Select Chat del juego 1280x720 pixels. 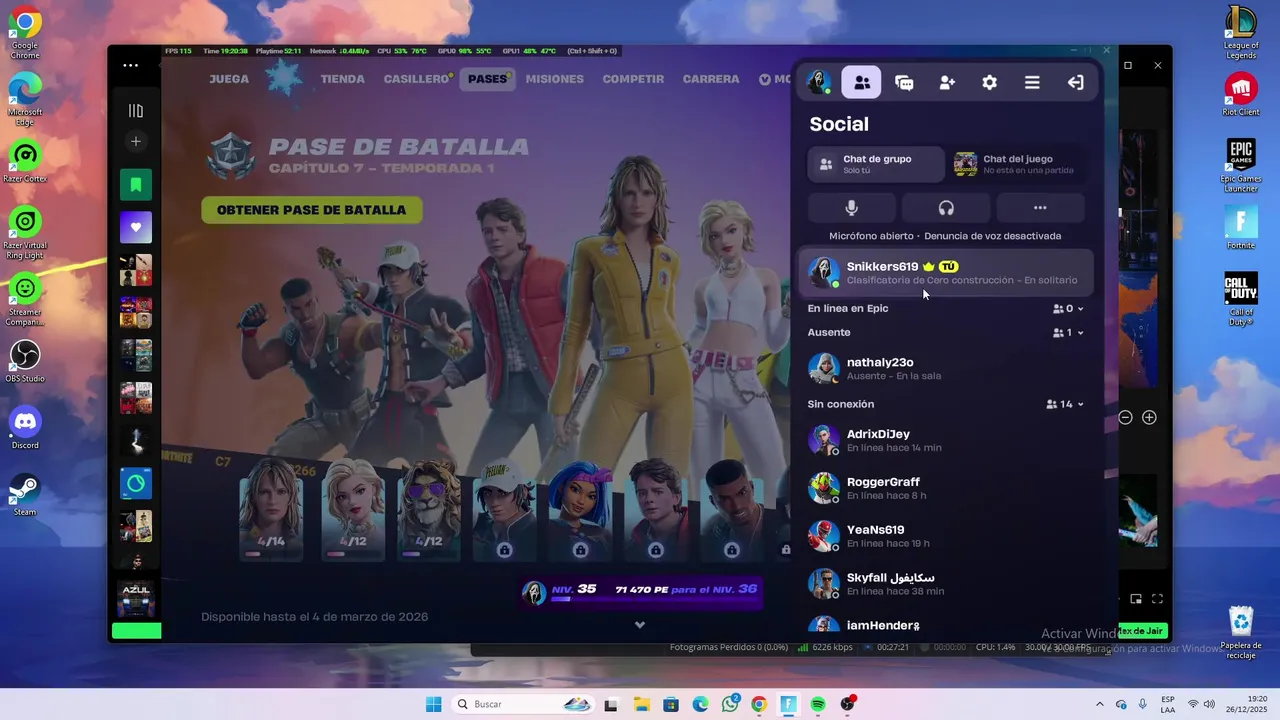(x=1017, y=164)
